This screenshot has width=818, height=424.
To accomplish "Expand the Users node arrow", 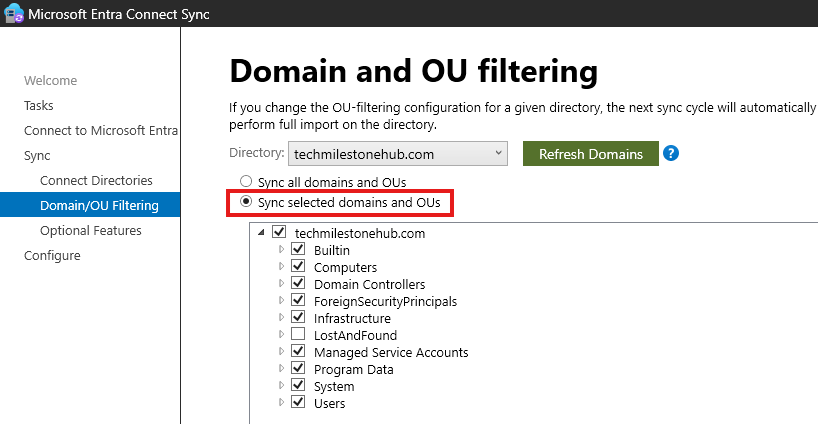I will click(x=281, y=402).
